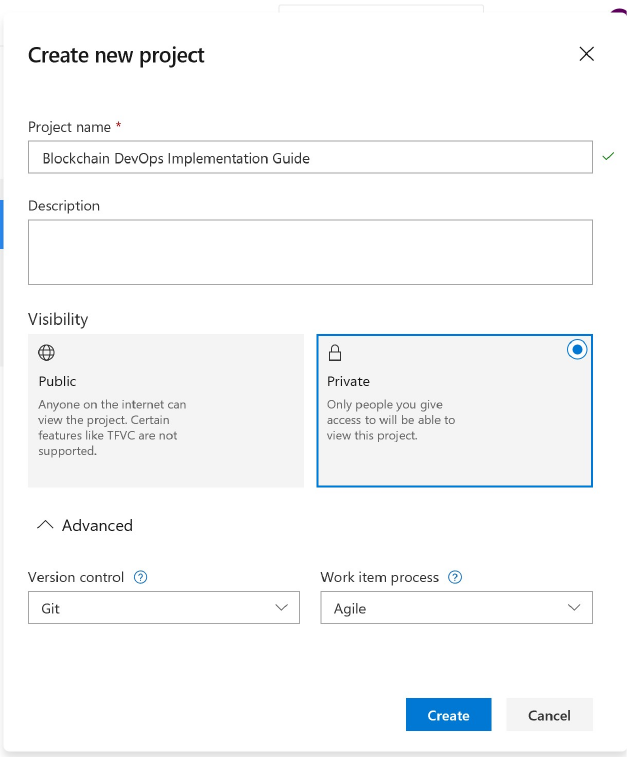Click the green project name validation checkmark

pos(608,157)
